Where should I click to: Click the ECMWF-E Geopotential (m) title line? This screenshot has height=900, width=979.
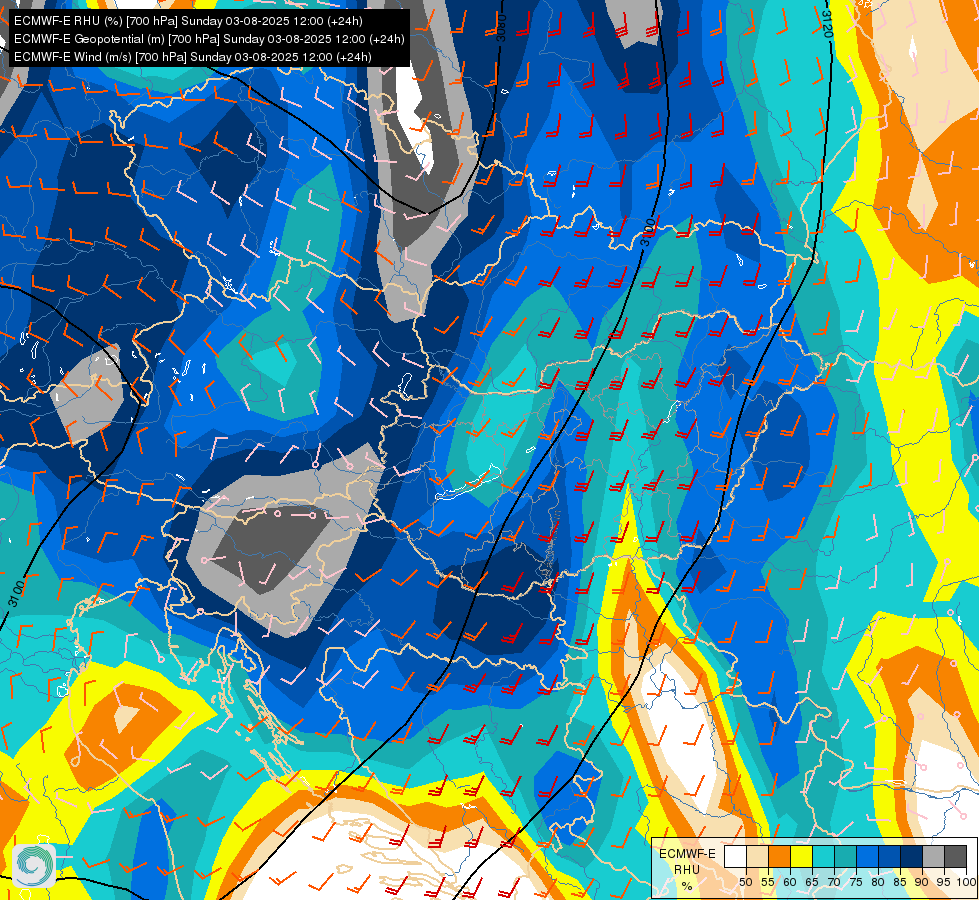coord(209,39)
